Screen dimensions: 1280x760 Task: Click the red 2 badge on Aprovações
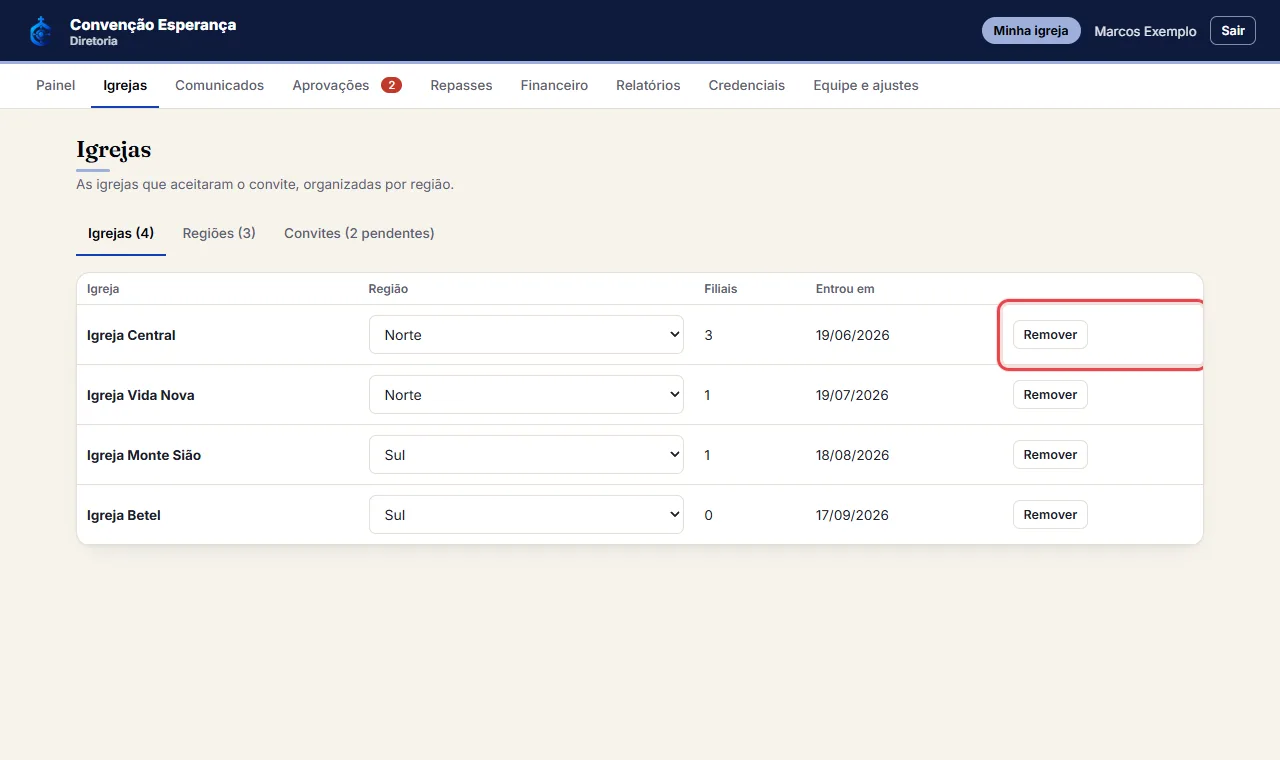pyautogui.click(x=391, y=86)
